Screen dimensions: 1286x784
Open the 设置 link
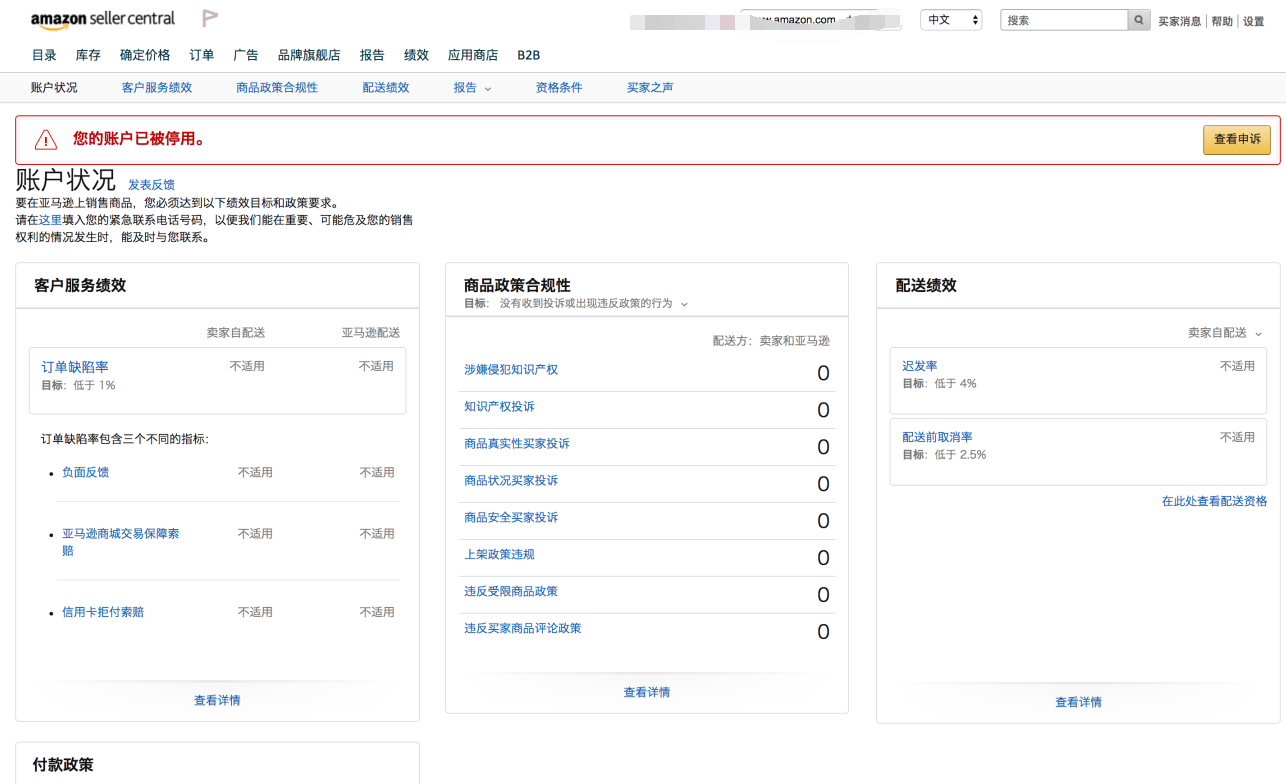1254,21
